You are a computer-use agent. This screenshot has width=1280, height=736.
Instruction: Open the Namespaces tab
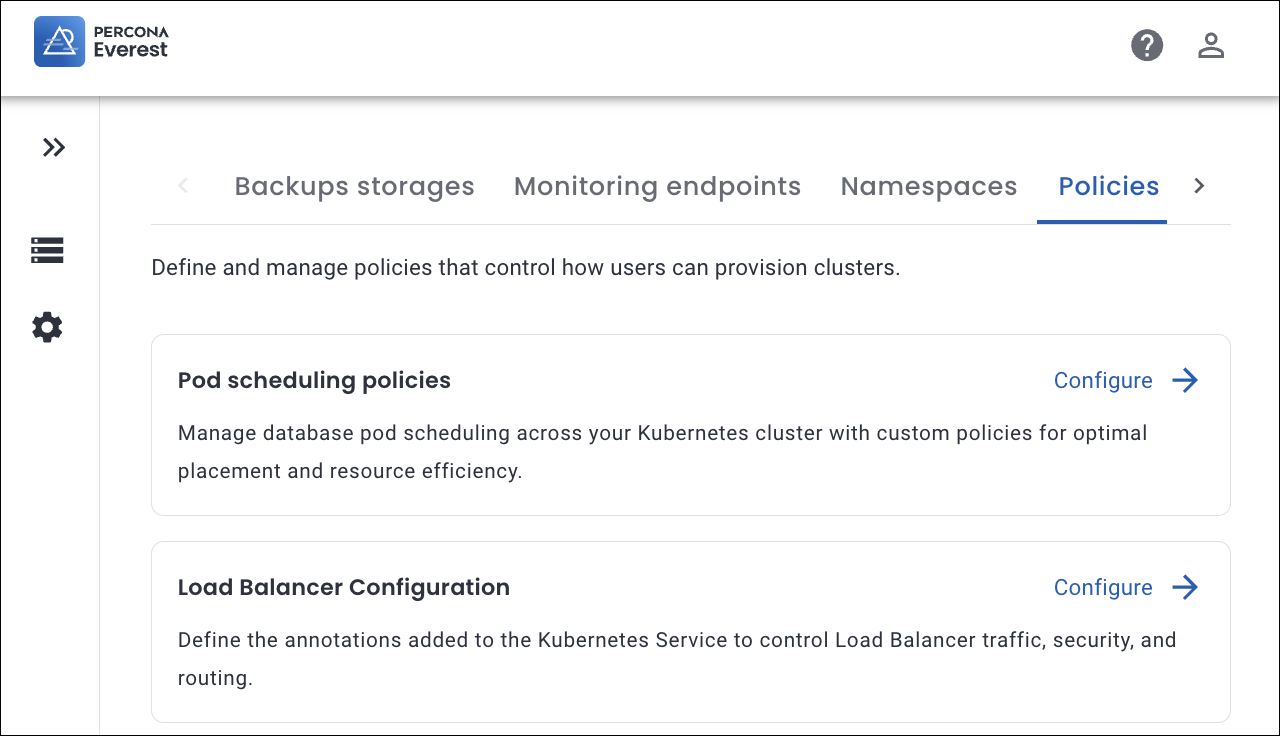click(928, 186)
